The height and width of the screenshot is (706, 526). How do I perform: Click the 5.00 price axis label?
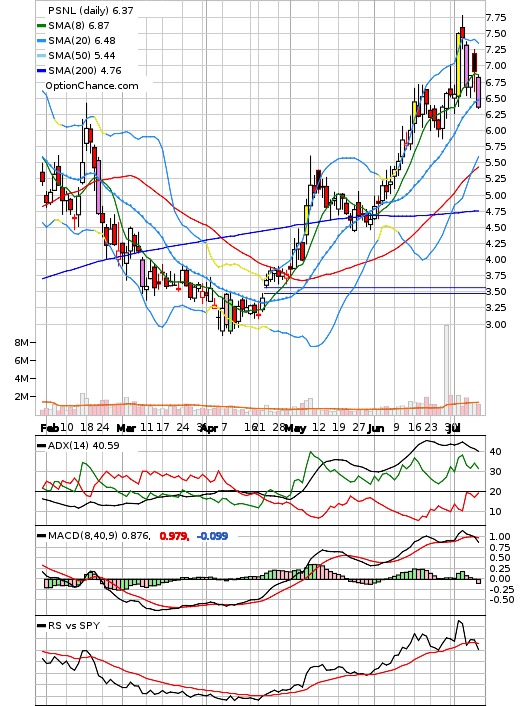495,195
